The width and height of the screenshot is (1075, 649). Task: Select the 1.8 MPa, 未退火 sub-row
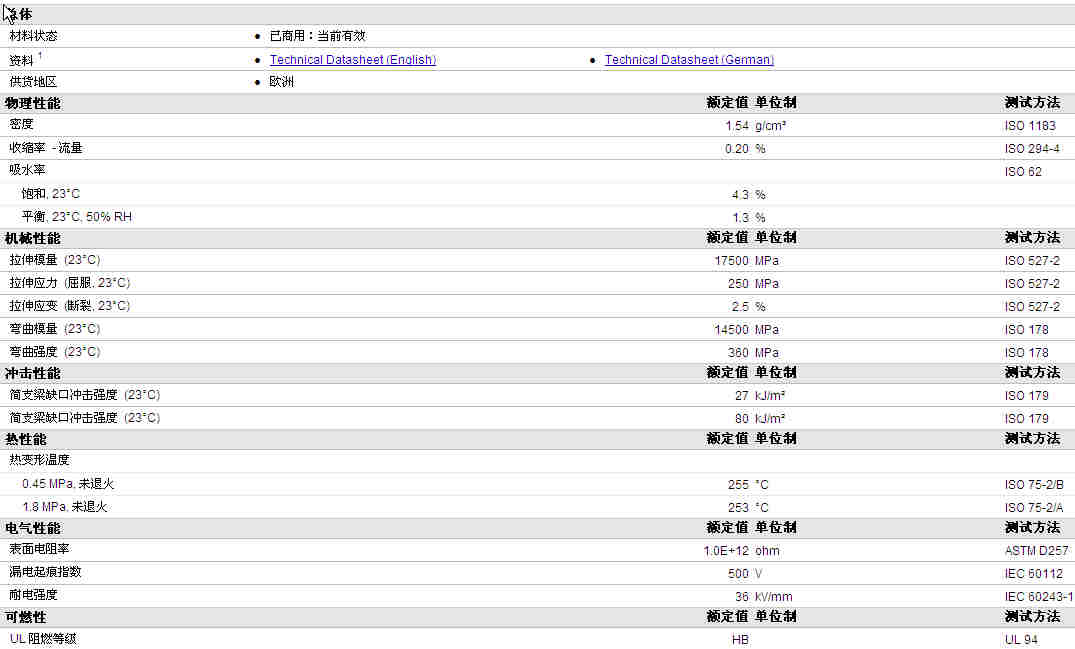click(x=64, y=507)
